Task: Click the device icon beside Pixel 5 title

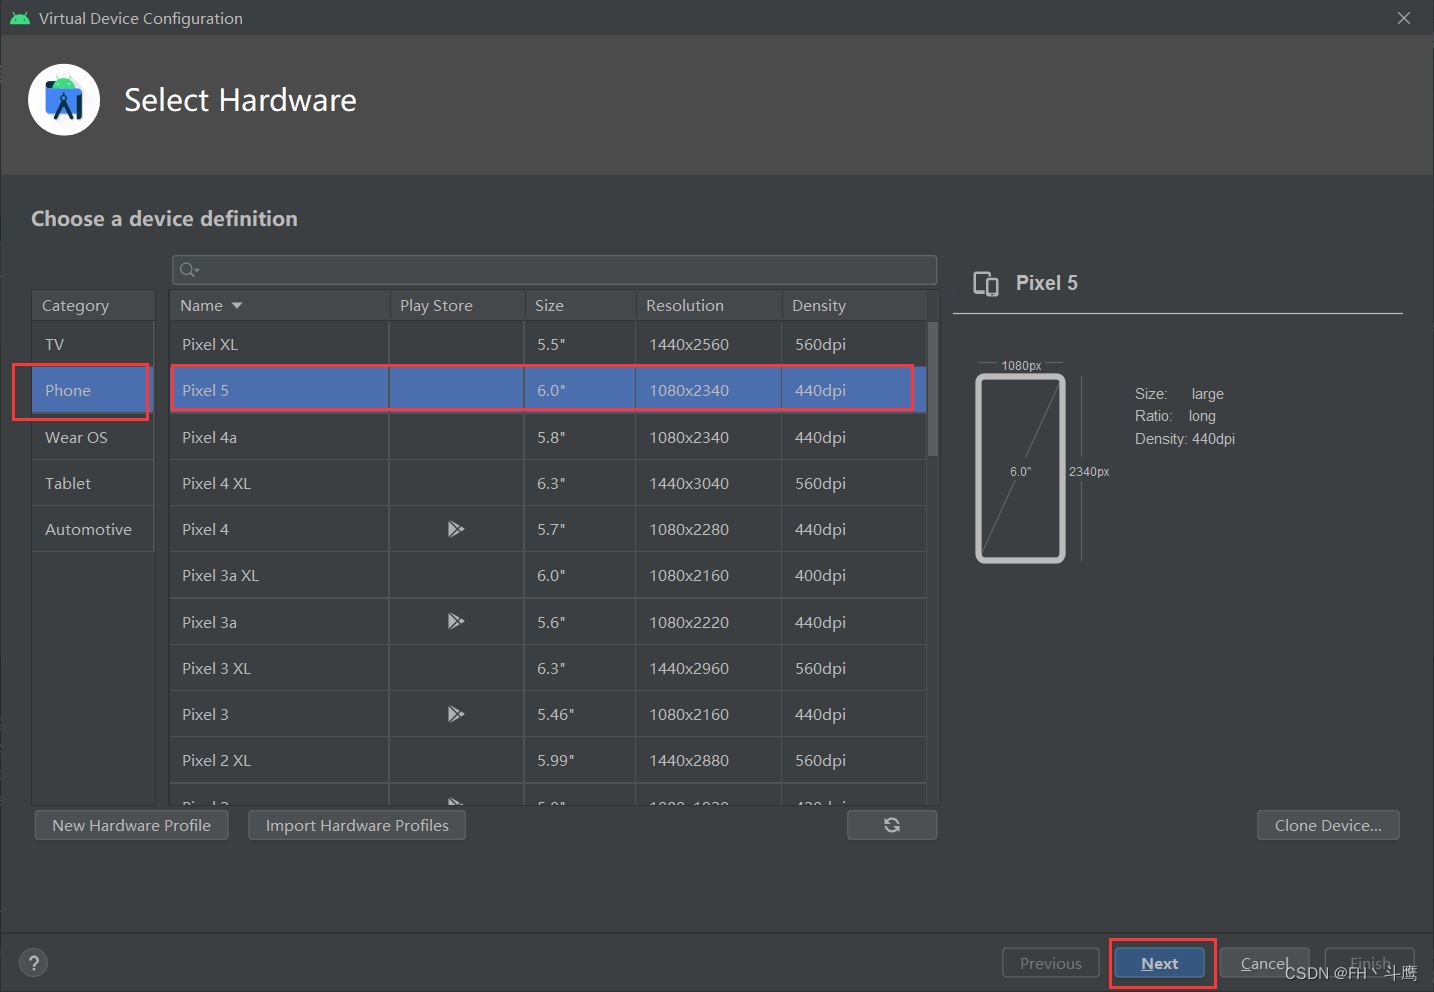Action: (986, 284)
